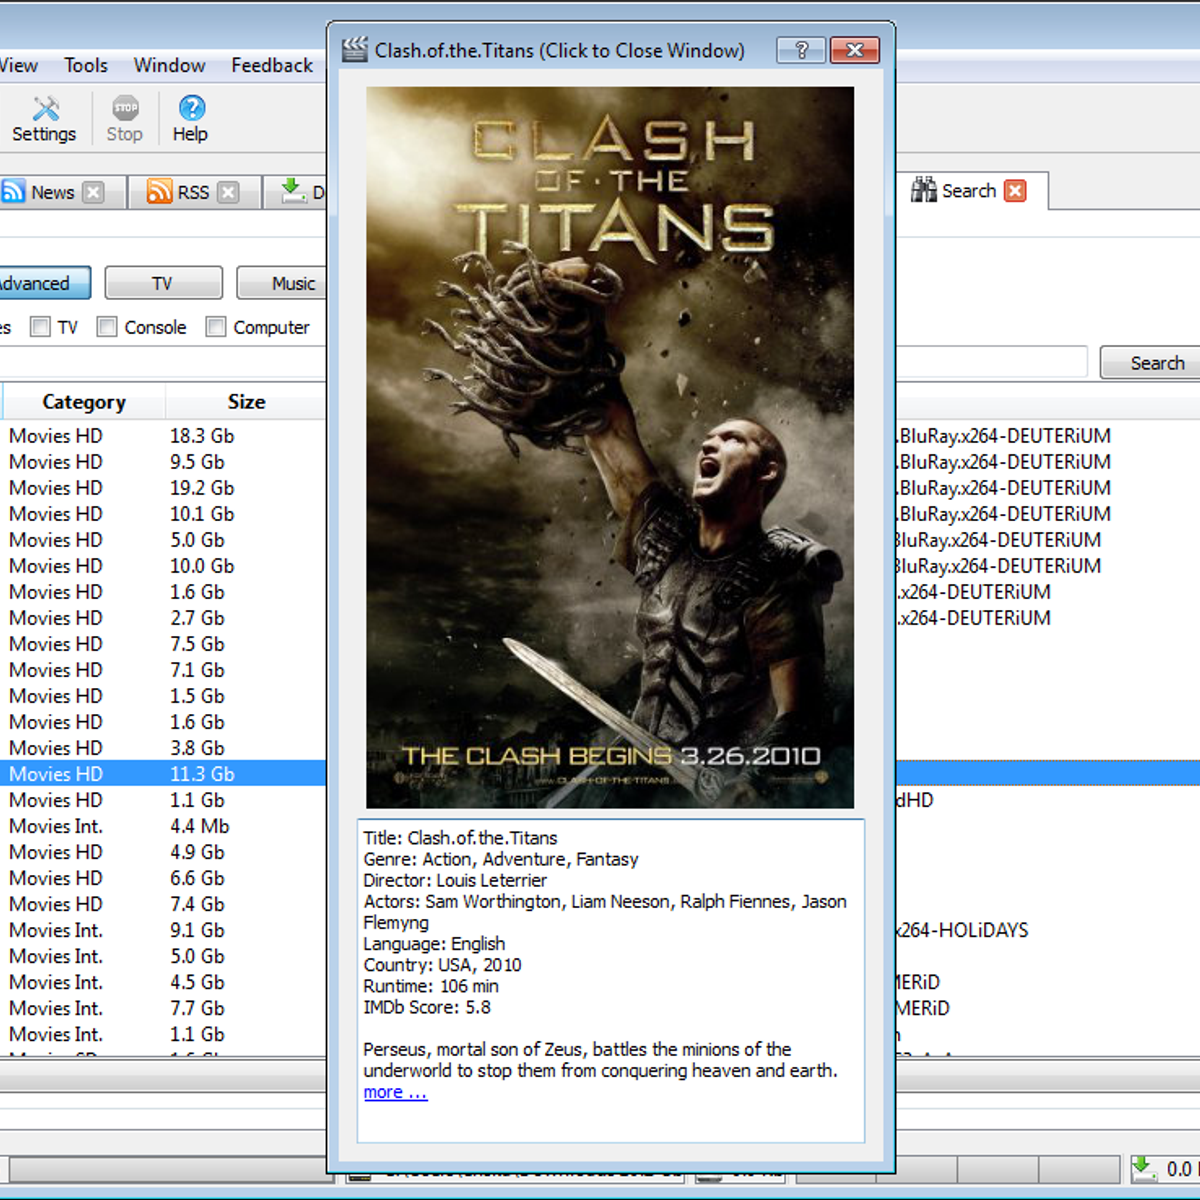Click into the search text field
Image resolution: width=1200 pixels, height=1200 pixels.
[991, 362]
